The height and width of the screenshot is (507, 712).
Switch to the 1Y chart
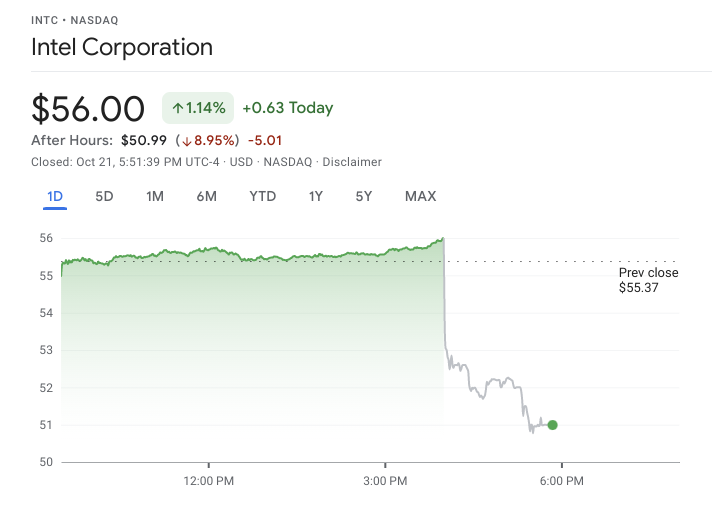click(x=316, y=197)
